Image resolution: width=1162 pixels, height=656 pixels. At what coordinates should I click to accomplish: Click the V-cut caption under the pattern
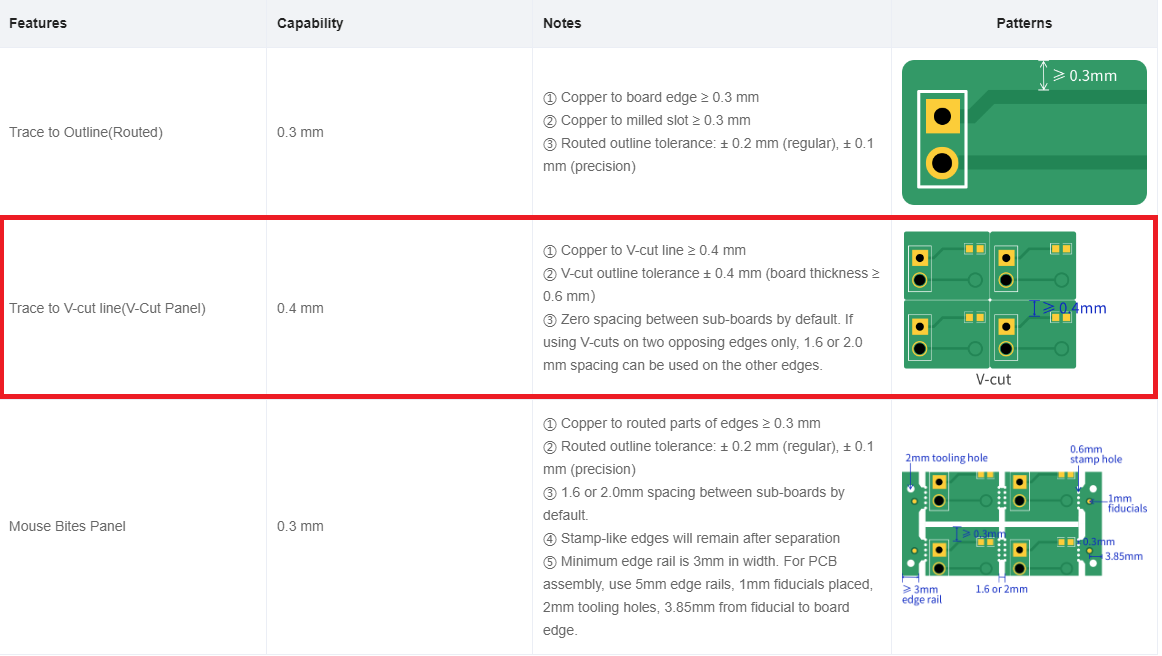coord(993,380)
